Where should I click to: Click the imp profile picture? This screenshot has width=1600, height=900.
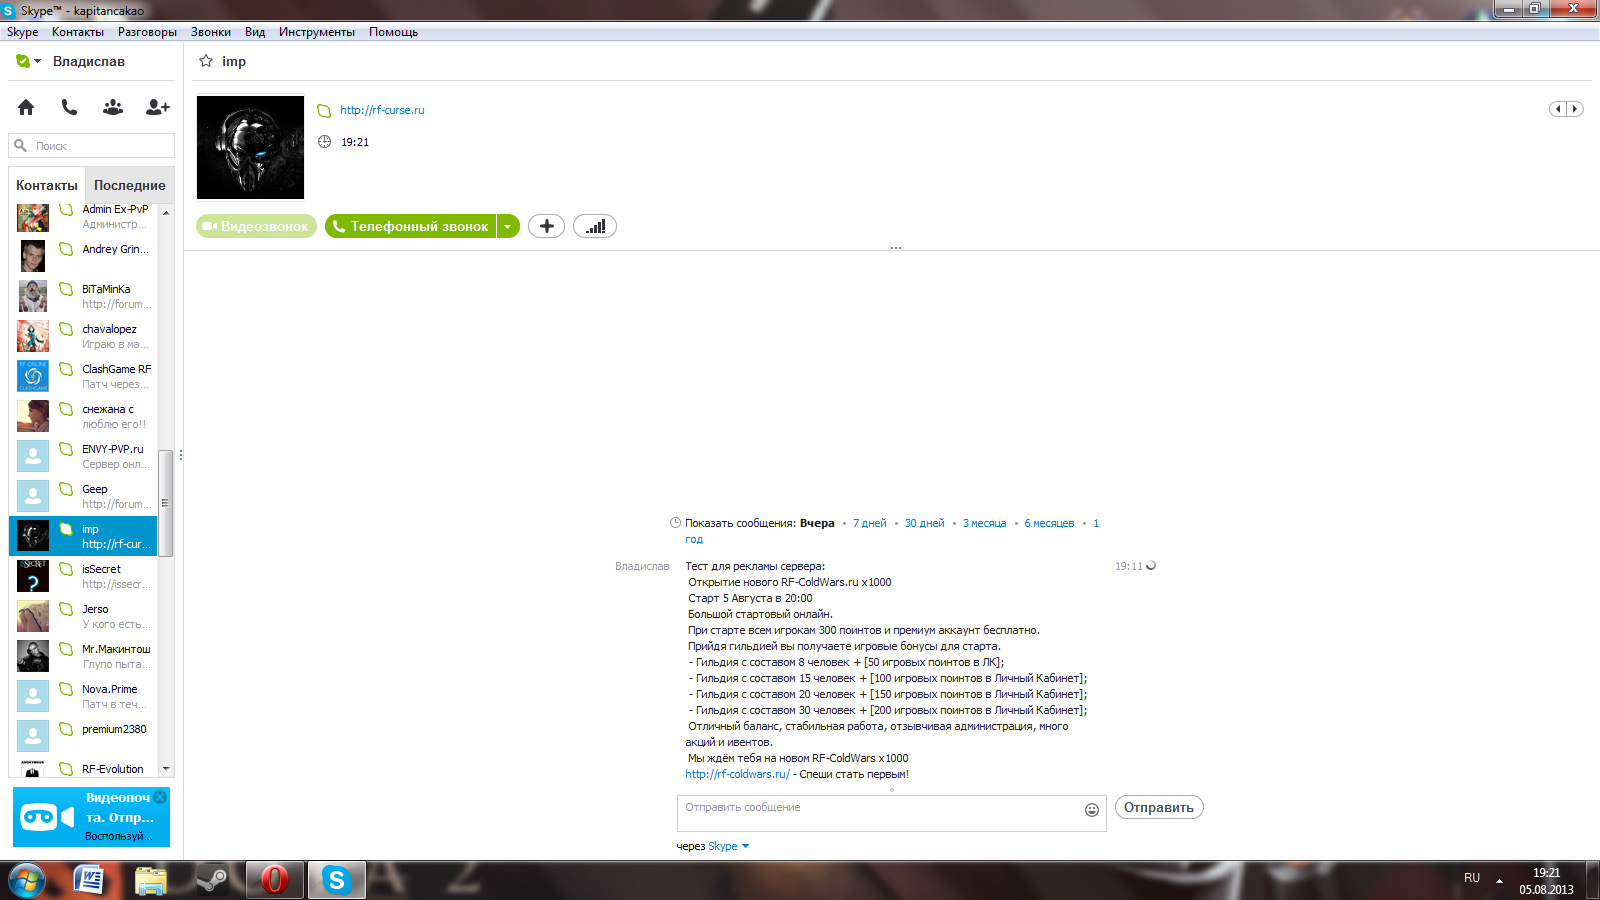pyautogui.click(x=250, y=147)
